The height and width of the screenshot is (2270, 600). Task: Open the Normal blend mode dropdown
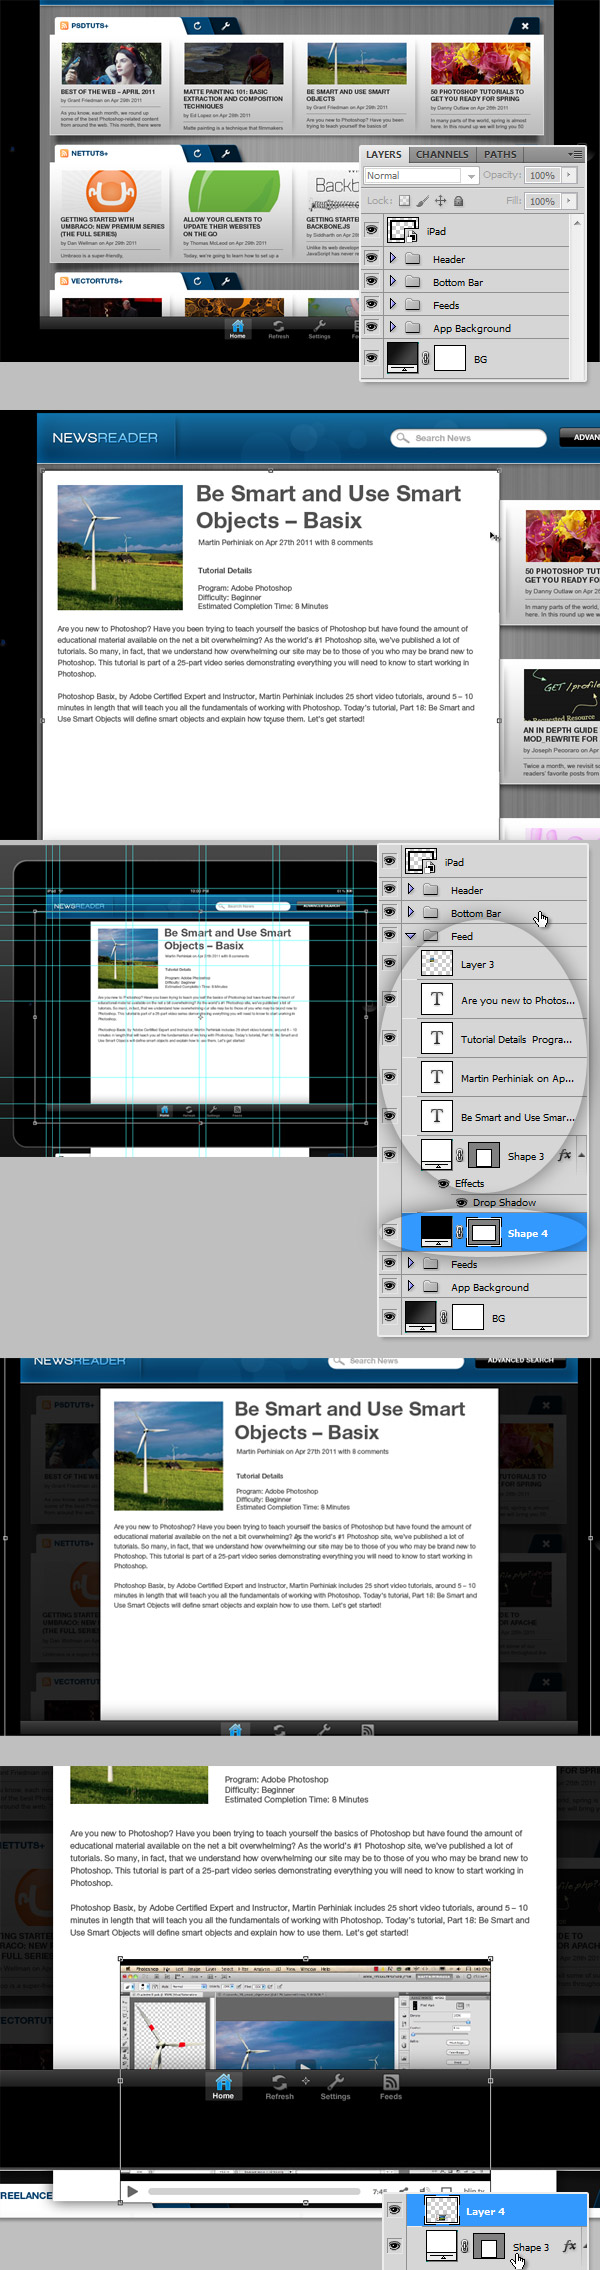click(421, 175)
